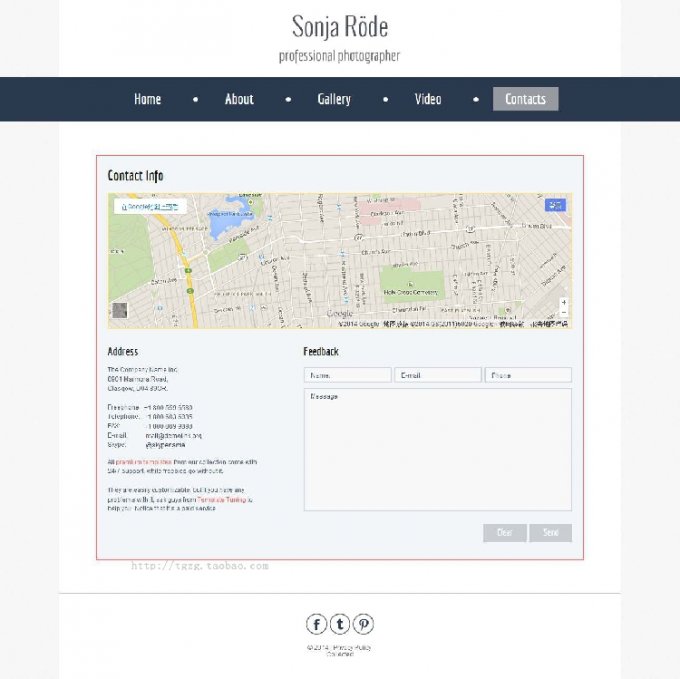Viewport: 680px width, 679px height.
Task: Click inside the Message text area
Action: pyautogui.click(x=437, y=450)
